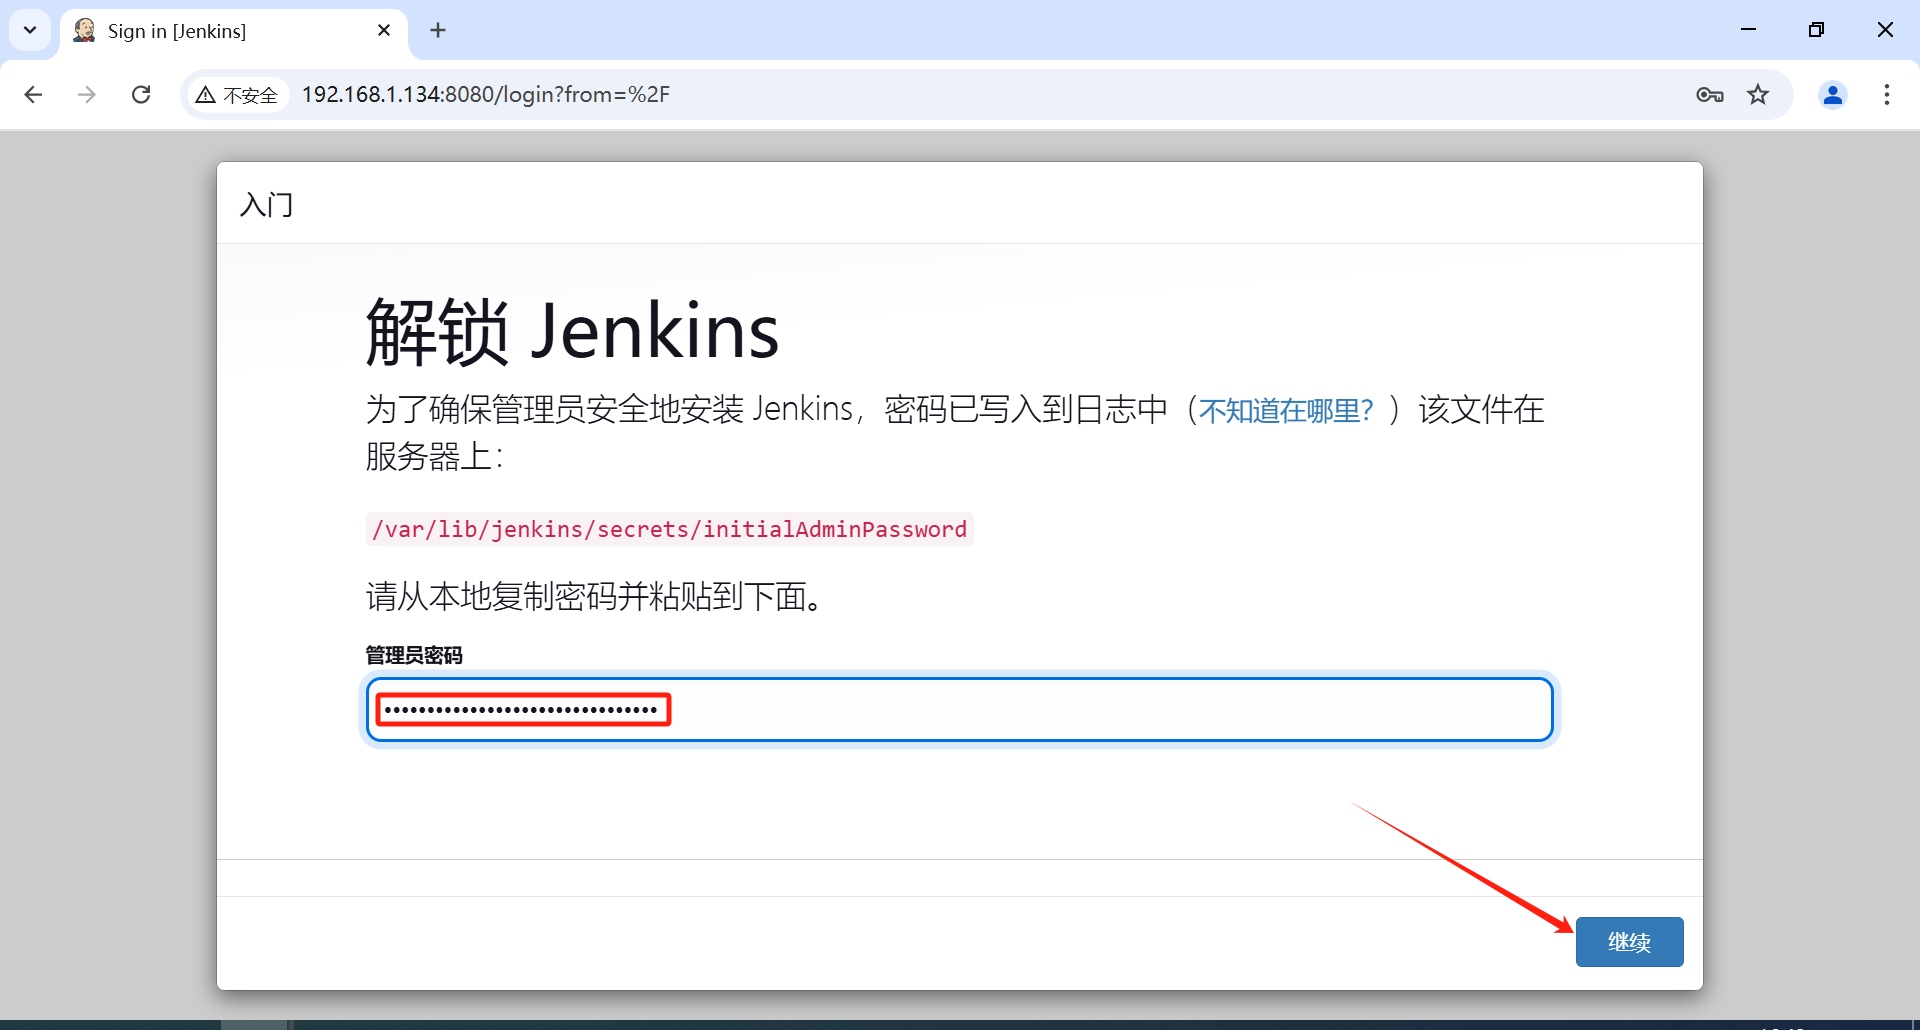
Task: Click the 请从本地复制密码并粘贴到下面 instruction text
Action: pos(595,597)
